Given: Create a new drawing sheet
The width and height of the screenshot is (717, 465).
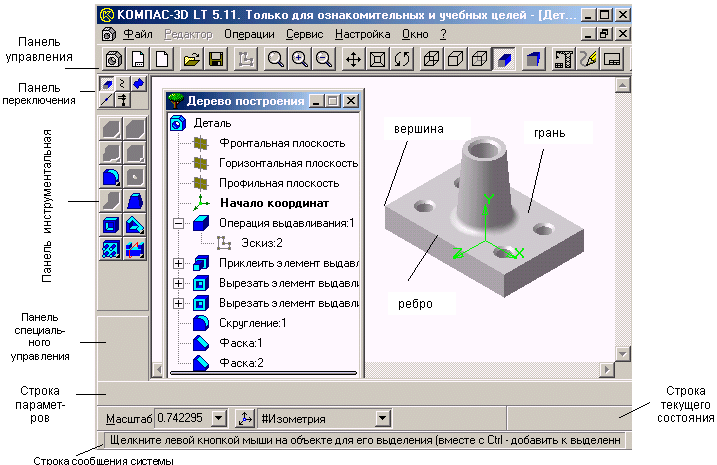Looking at the screenshot, I should (x=138, y=59).
